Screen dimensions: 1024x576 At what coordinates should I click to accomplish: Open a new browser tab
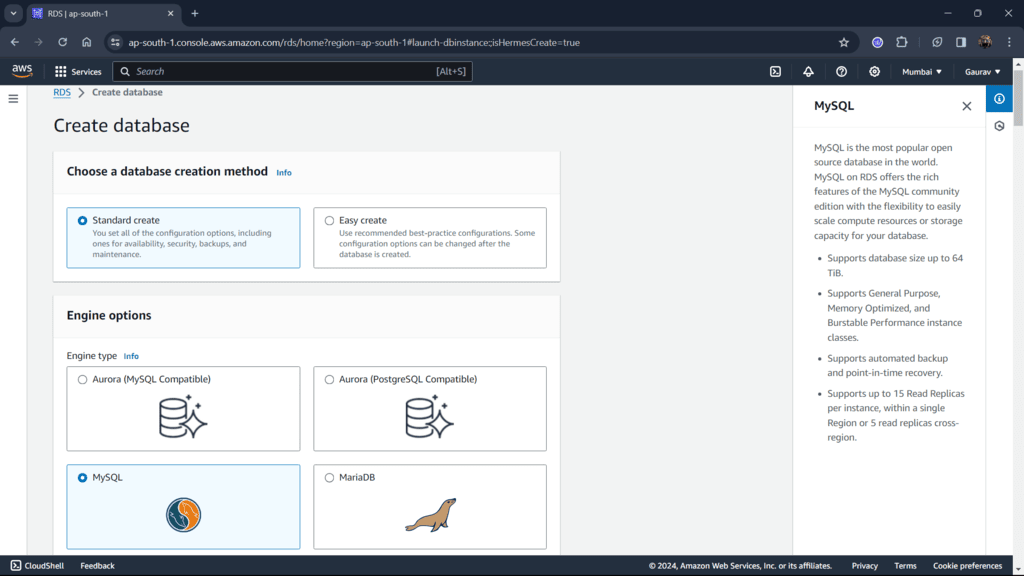(195, 13)
